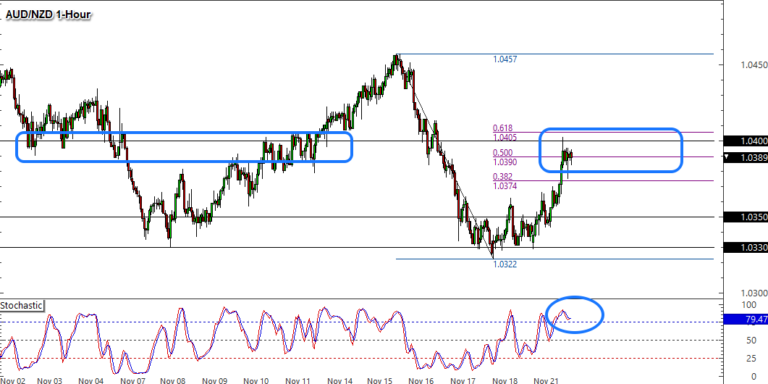The width and height of the screenshot is (768, 384).
Task: Click the Nov 08 date label
Action: point(173,381)
